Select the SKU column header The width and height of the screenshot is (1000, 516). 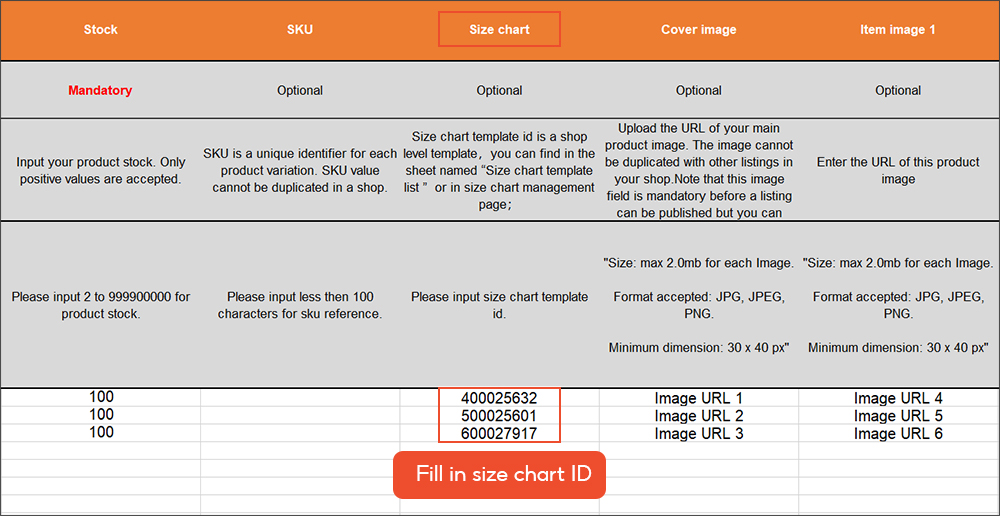[300, 30]
